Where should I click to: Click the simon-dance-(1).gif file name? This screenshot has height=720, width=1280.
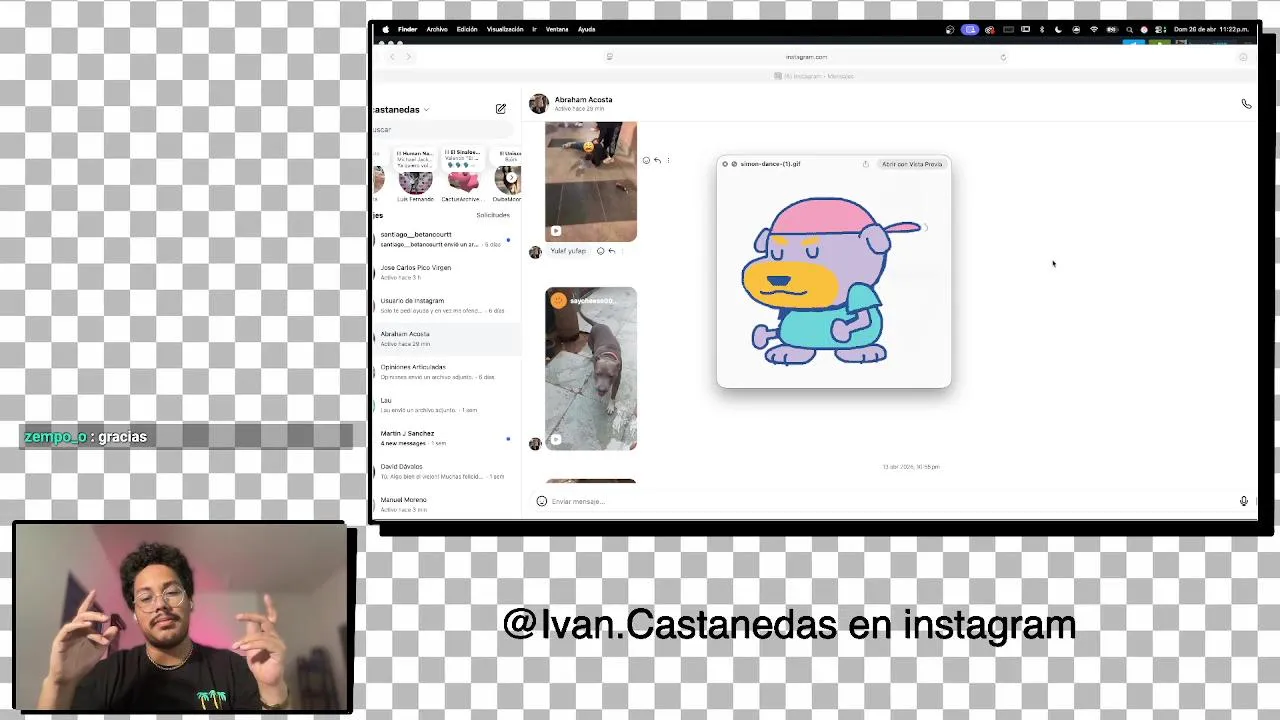click(x=770, y=164)
